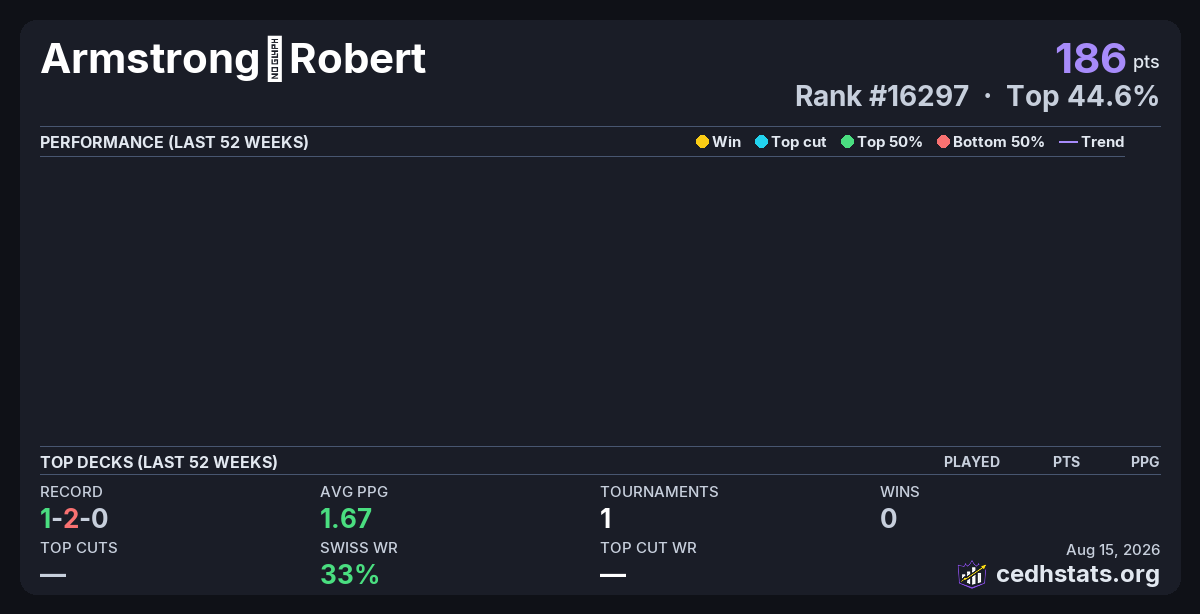This screenshot has width=1200, height=614.
Task: Click the red Bottom 50% legend dot
Action: click(943, 142)
